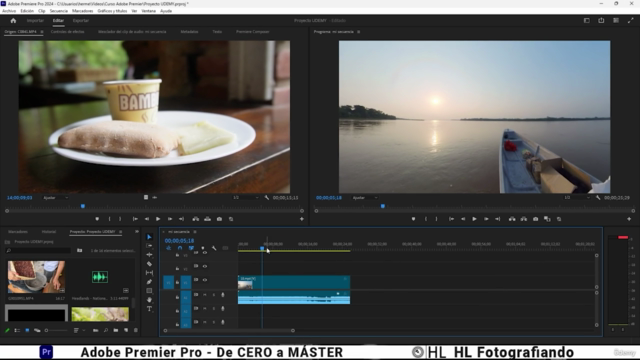The image size is (640, 360).
Task: Go to the Home screen icon
Action: pyautogui.click(x=13, y=20)
